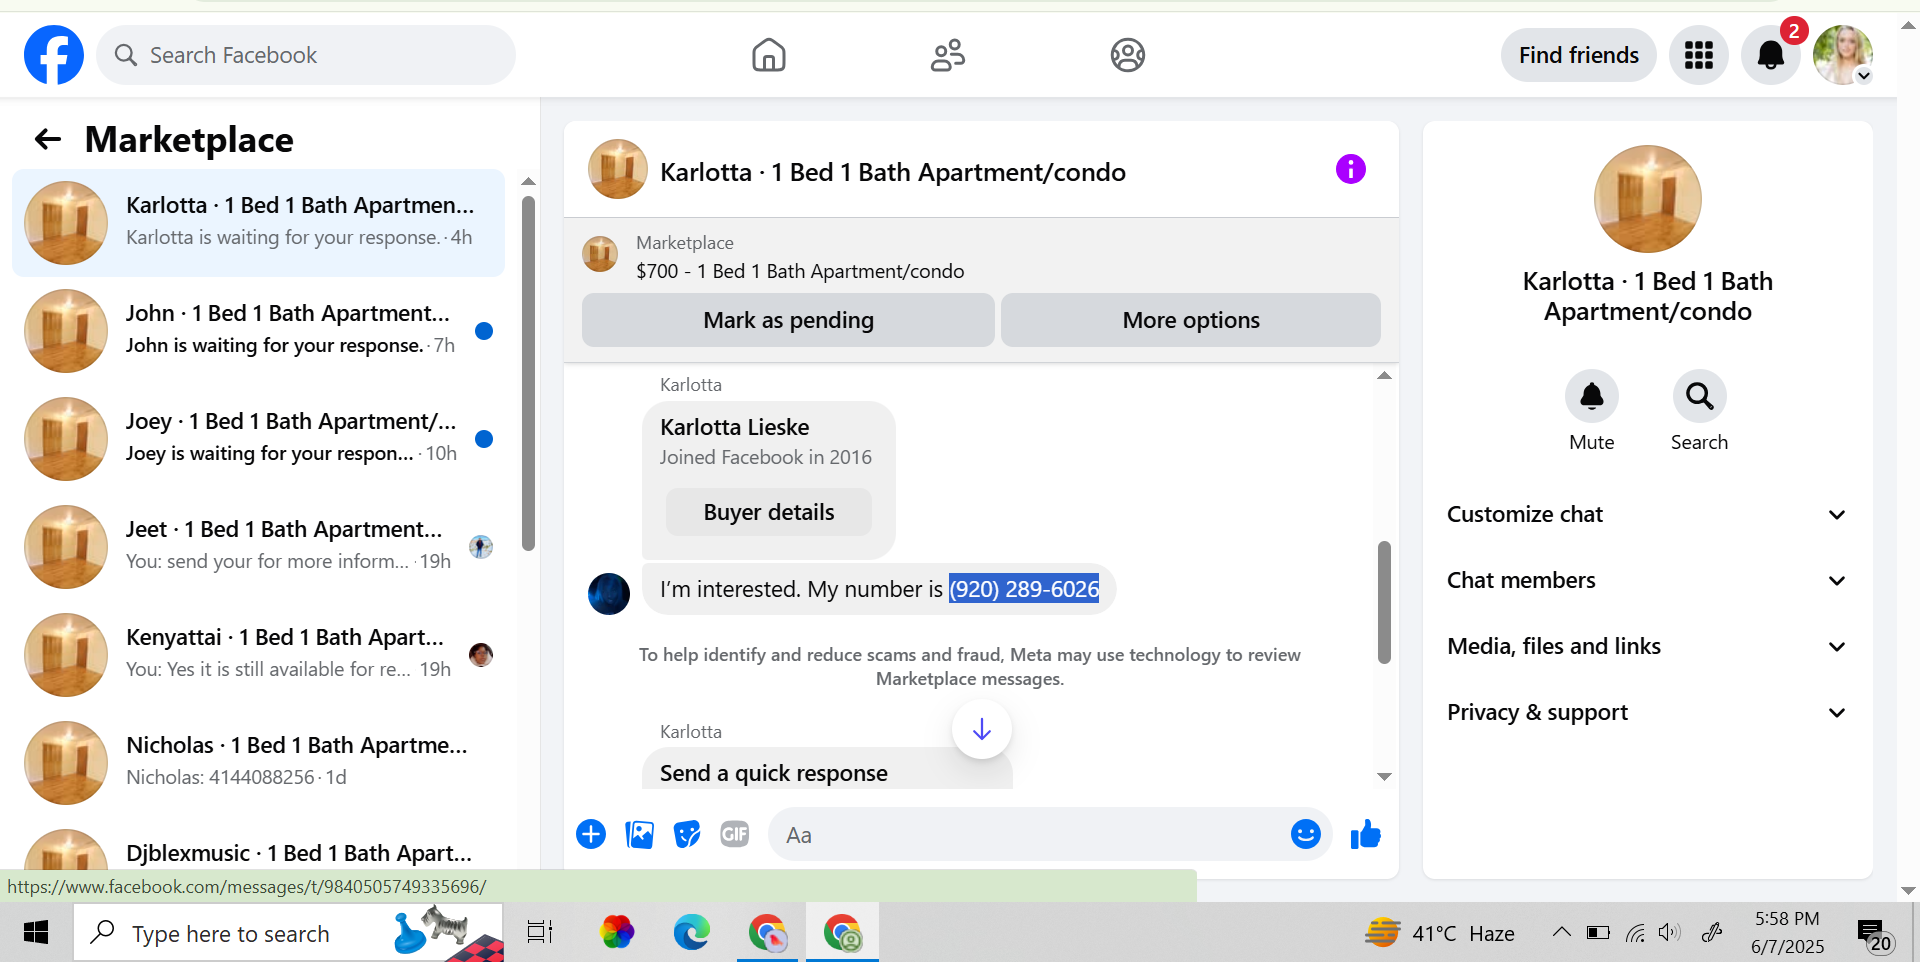Click the Windows taskbar search box
The image size is (1920, 962).
point(288,933)
